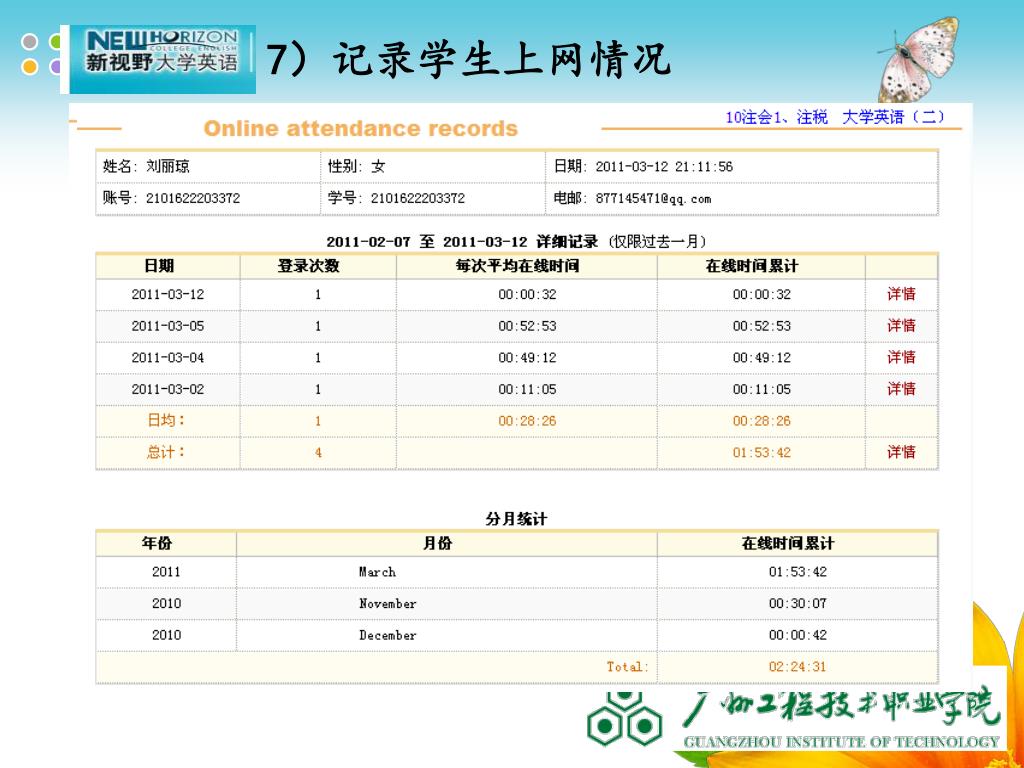Click the class link 10注会1、注税 大学英语（二）
The image size is (1024, 768).
tap(835, 118)
